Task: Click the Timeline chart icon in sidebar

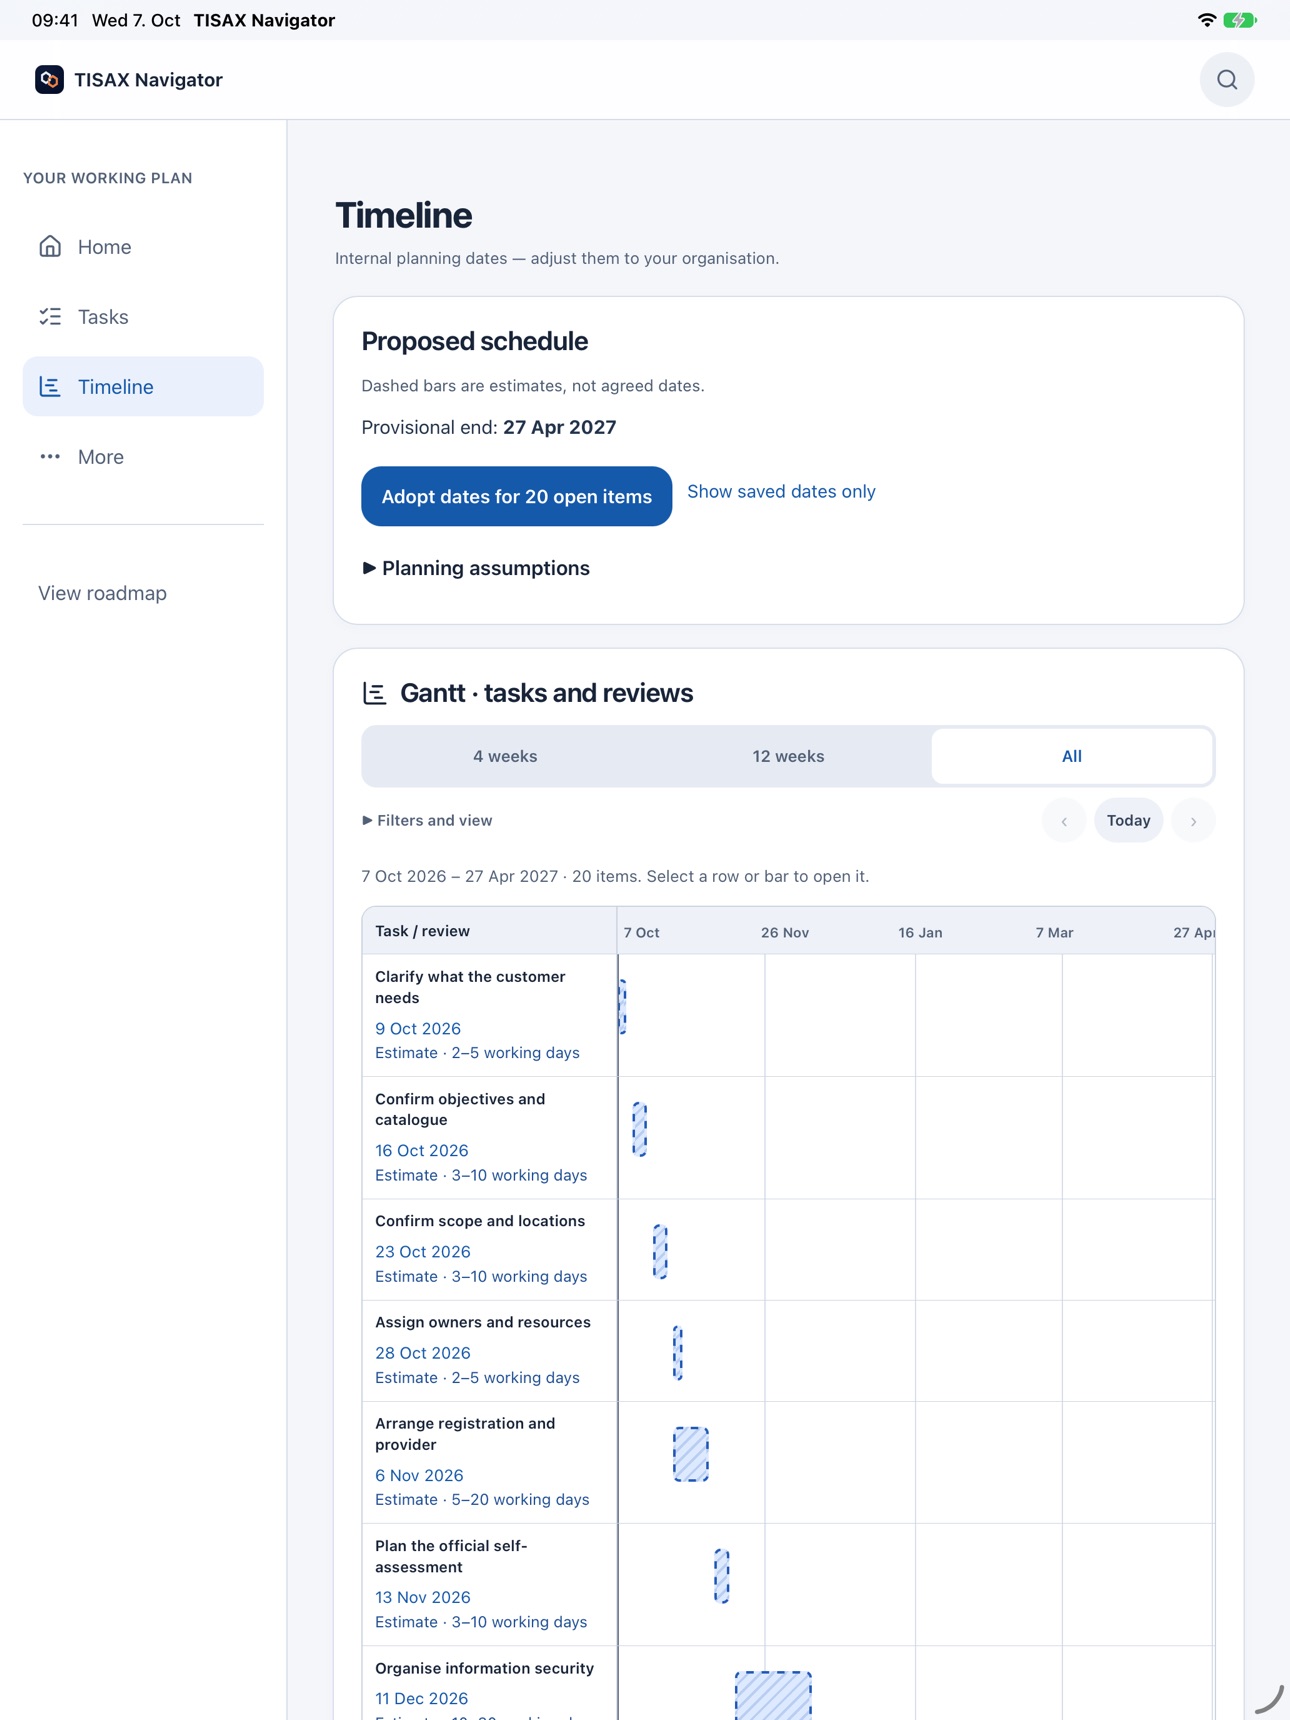Action: 50,387
